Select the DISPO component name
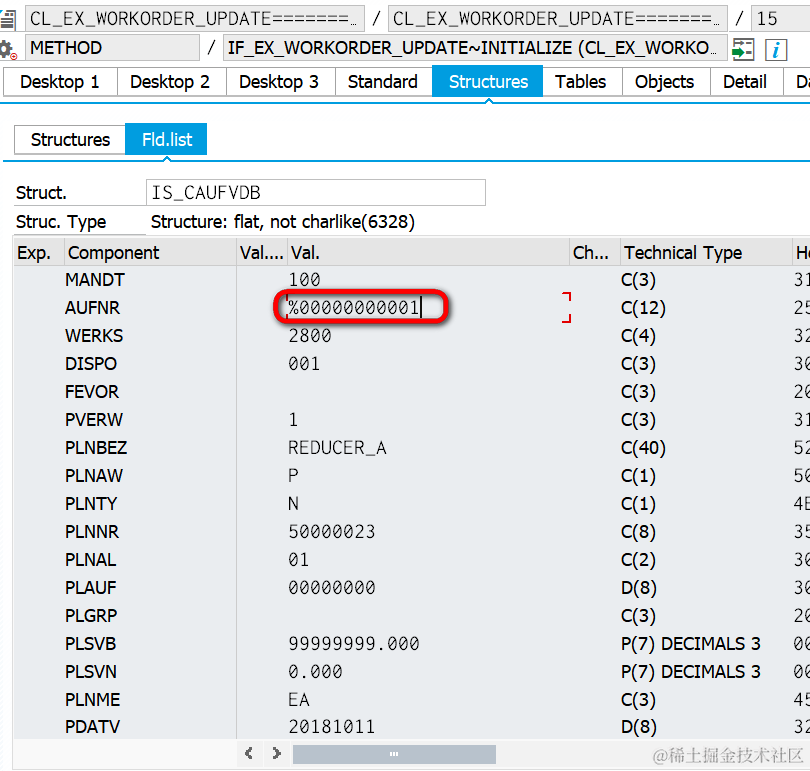The width and height of the screenshot is (810, 771). pyautogui.click(x=91, y=364)
